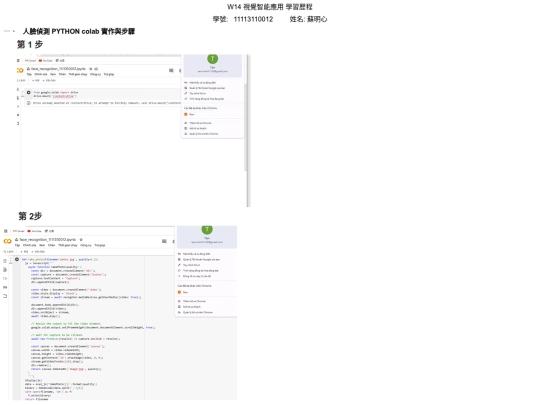Open Công cụ menu in step 2 screenshot
Image resolution: width=540 pixels, height=405 pixels.
click(x=86, y=245)
